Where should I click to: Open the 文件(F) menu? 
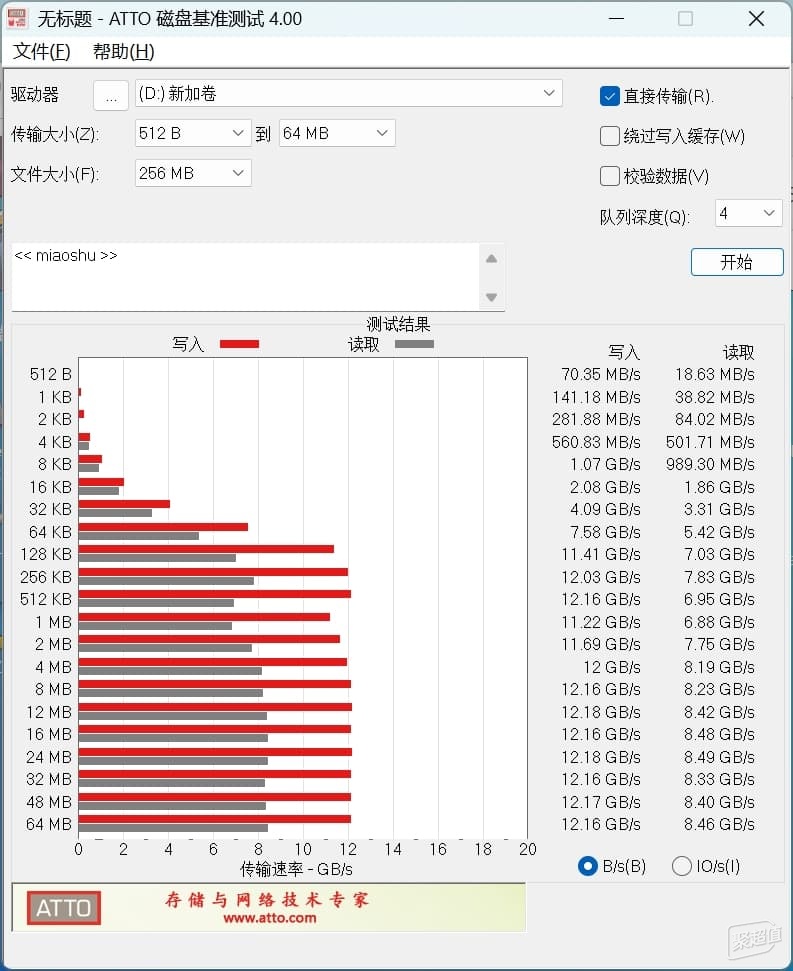click(x=41, y=51)
